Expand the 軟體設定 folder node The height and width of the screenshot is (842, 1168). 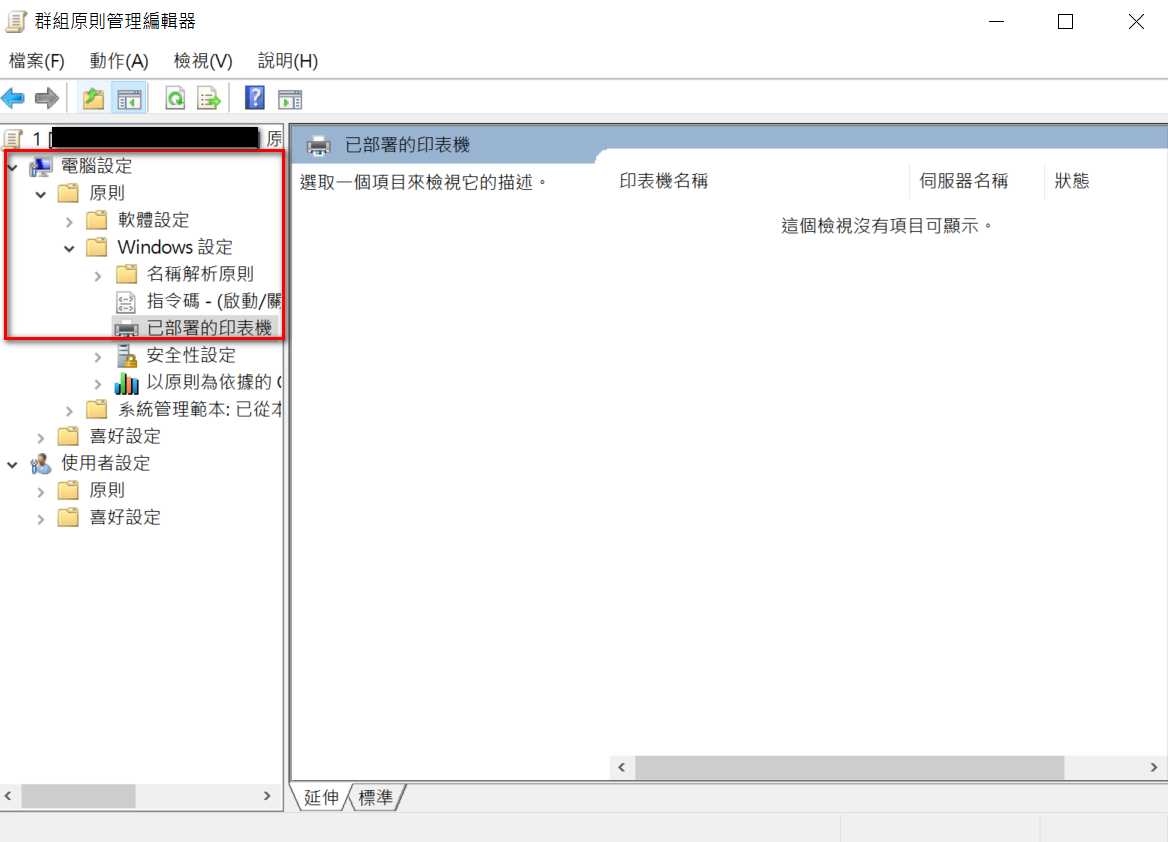[69, 220]
